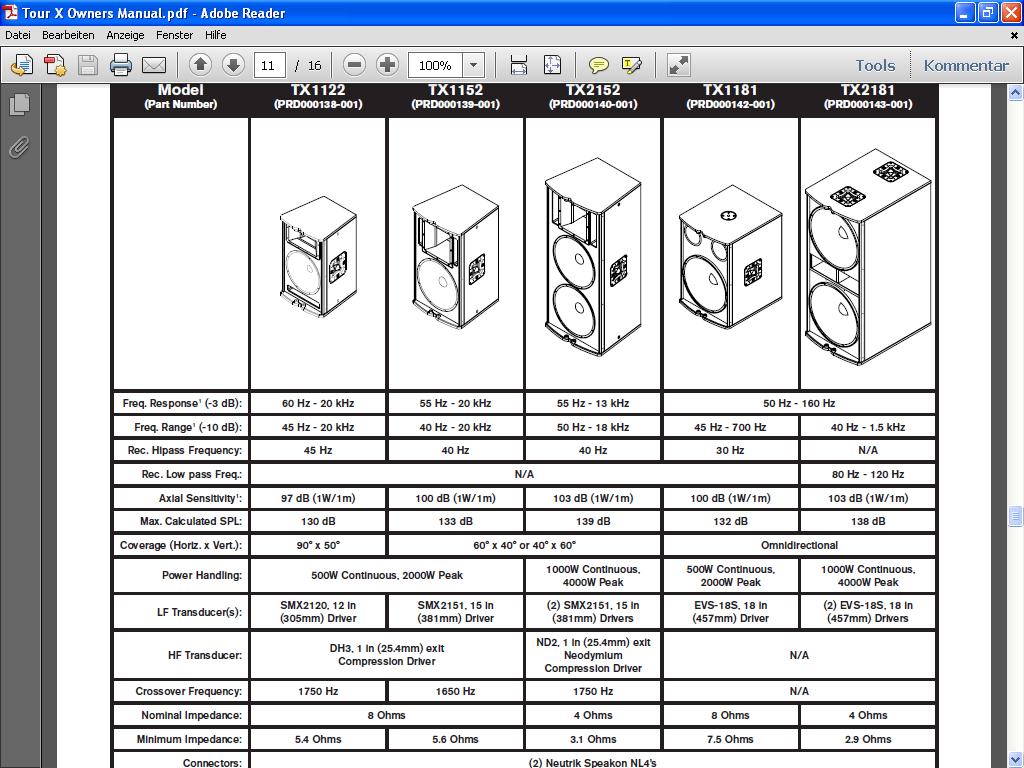1024x768 pixels.
Task: Click the TX1152 speaker drawing
Action: [x=455, y=256]
